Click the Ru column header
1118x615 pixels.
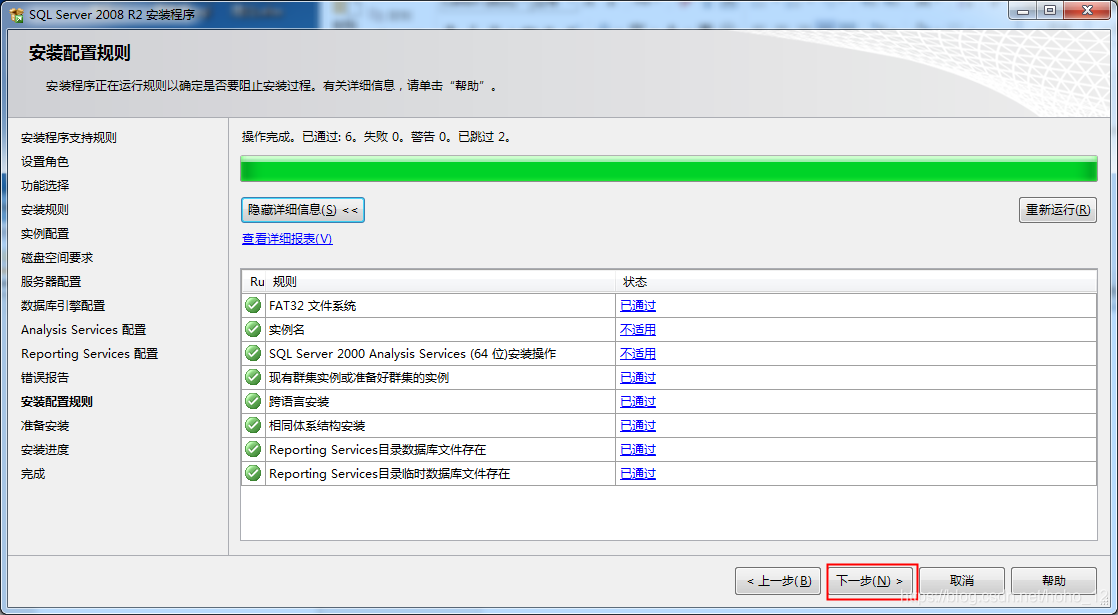[255, 281]
